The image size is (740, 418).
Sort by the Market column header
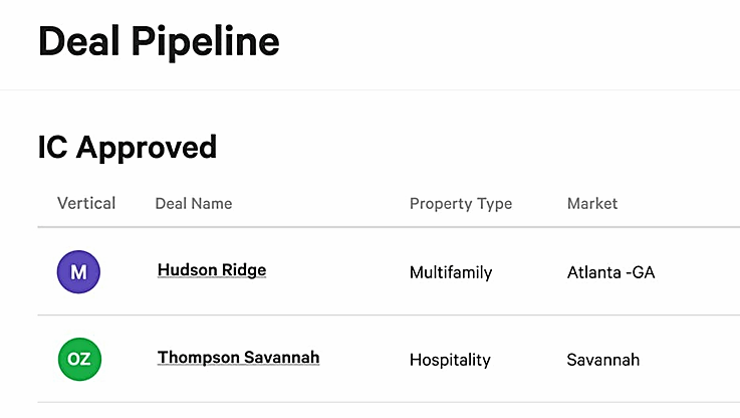click(592, 203)
